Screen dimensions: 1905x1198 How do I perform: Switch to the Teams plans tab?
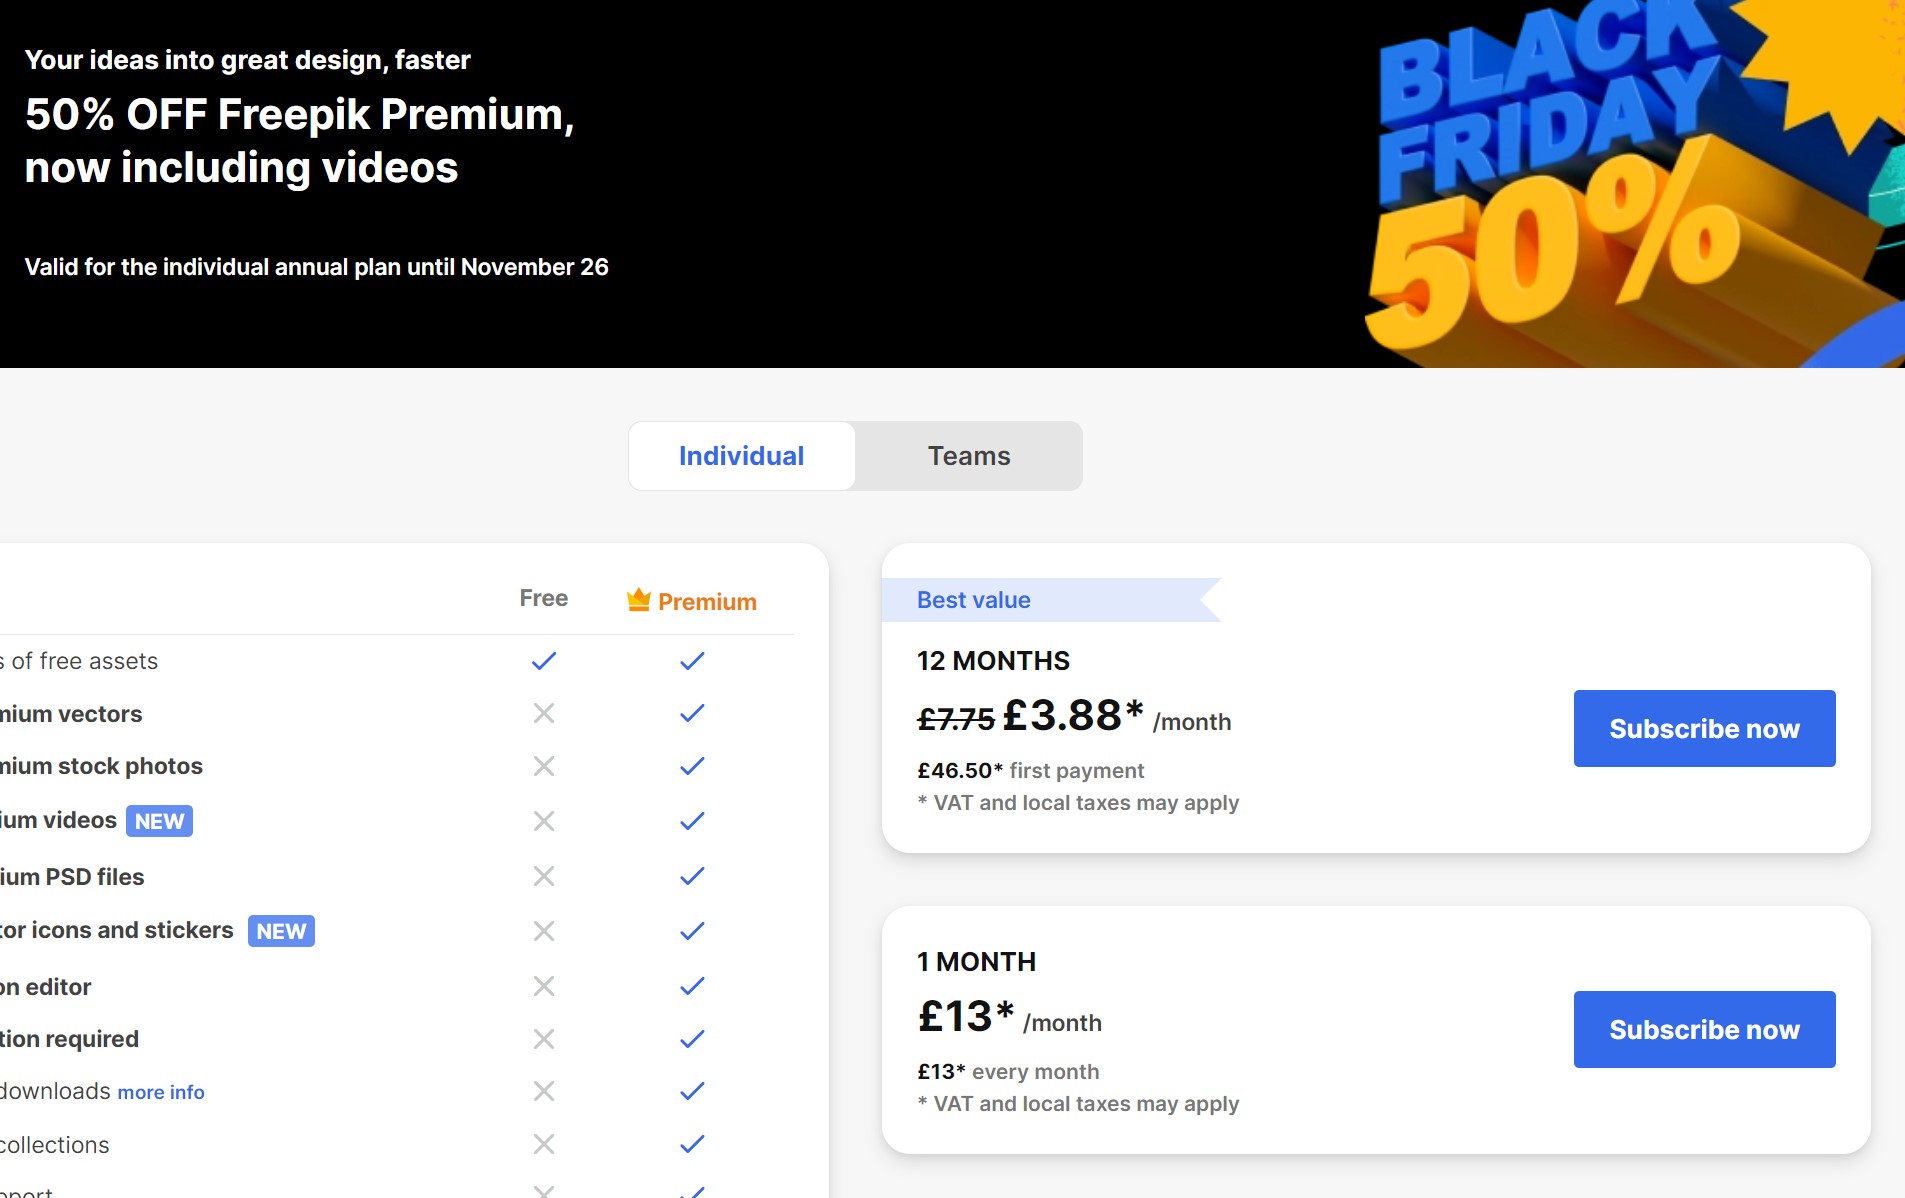coord(969,456)
